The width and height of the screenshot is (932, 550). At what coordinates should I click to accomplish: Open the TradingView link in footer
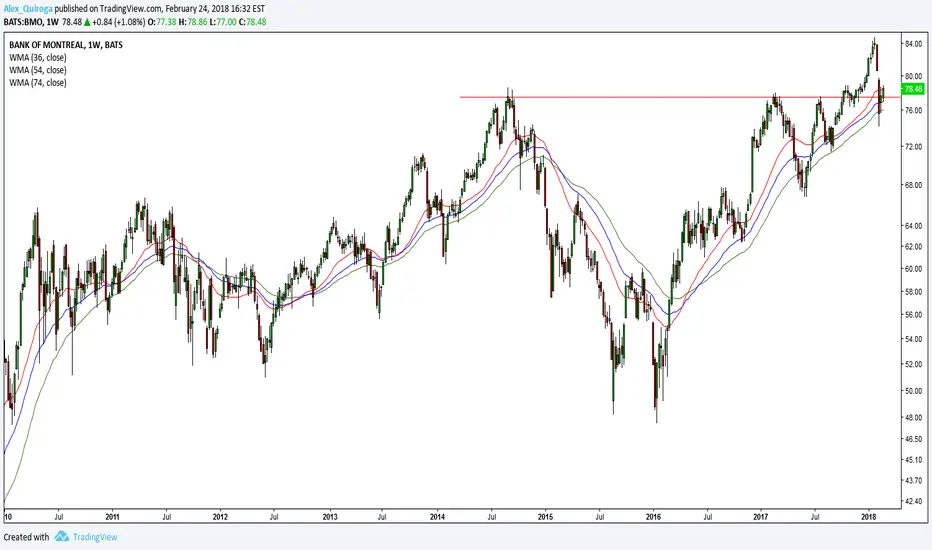(95, 537)
